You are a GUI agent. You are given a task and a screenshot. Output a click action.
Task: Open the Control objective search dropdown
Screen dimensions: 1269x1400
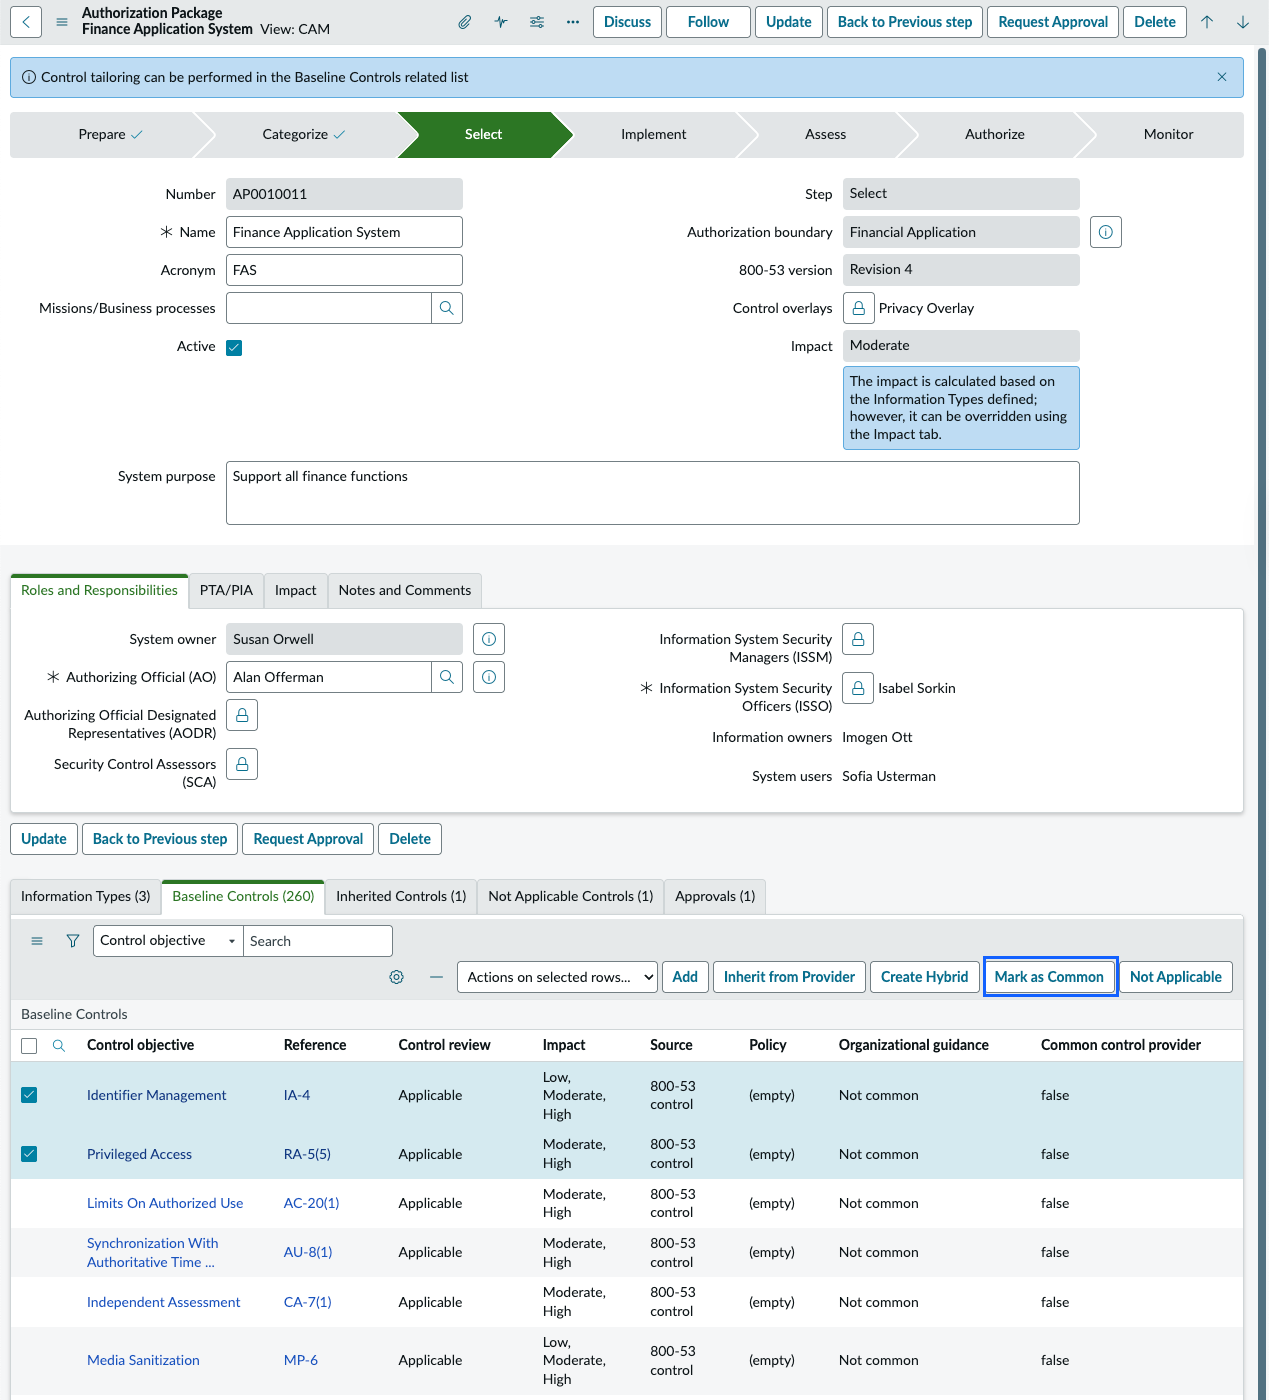click(168, 941)
